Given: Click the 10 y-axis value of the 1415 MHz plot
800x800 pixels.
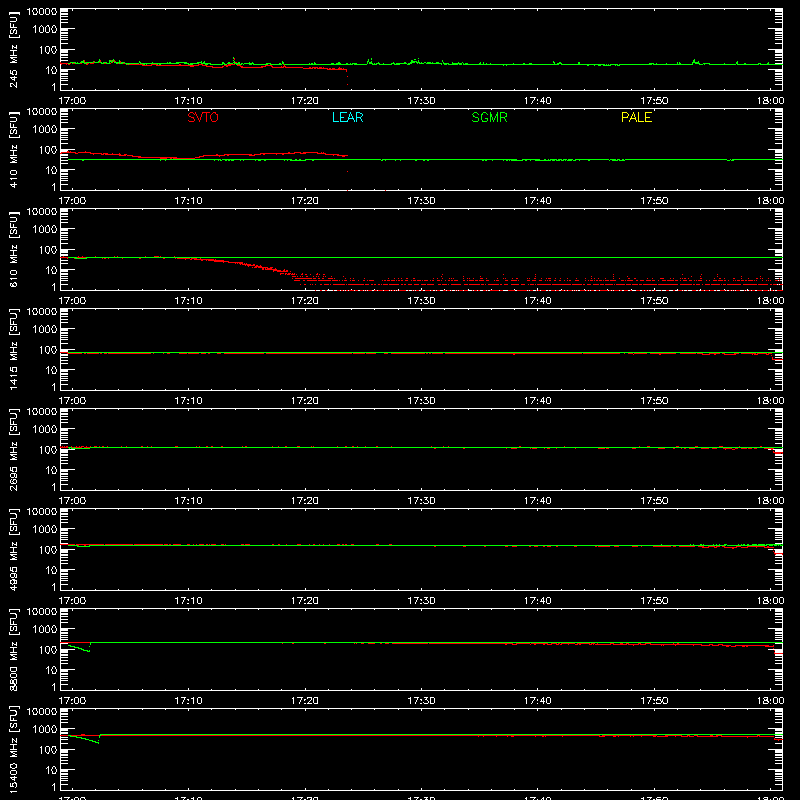Looking at the screenshot, I should pos(51,370).
